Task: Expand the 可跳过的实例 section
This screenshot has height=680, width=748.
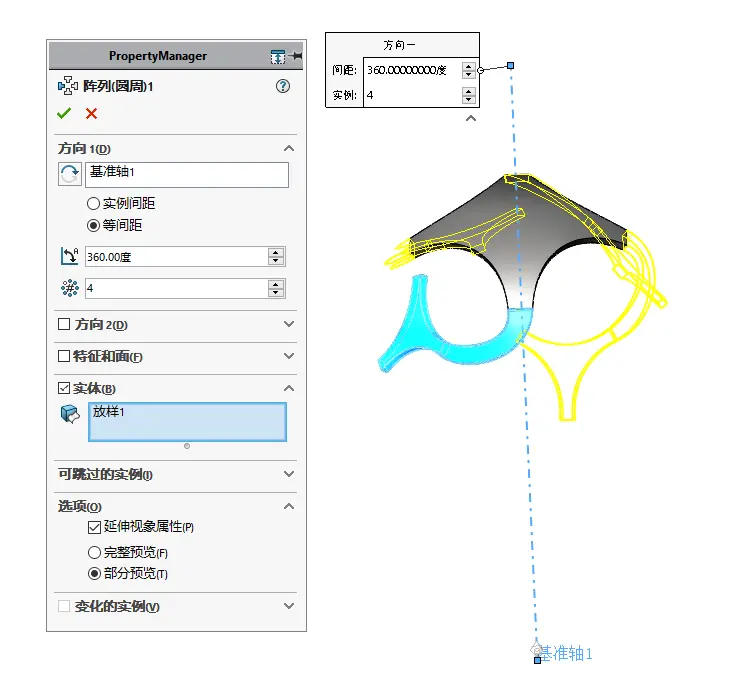Action: [x=289, y=474]
